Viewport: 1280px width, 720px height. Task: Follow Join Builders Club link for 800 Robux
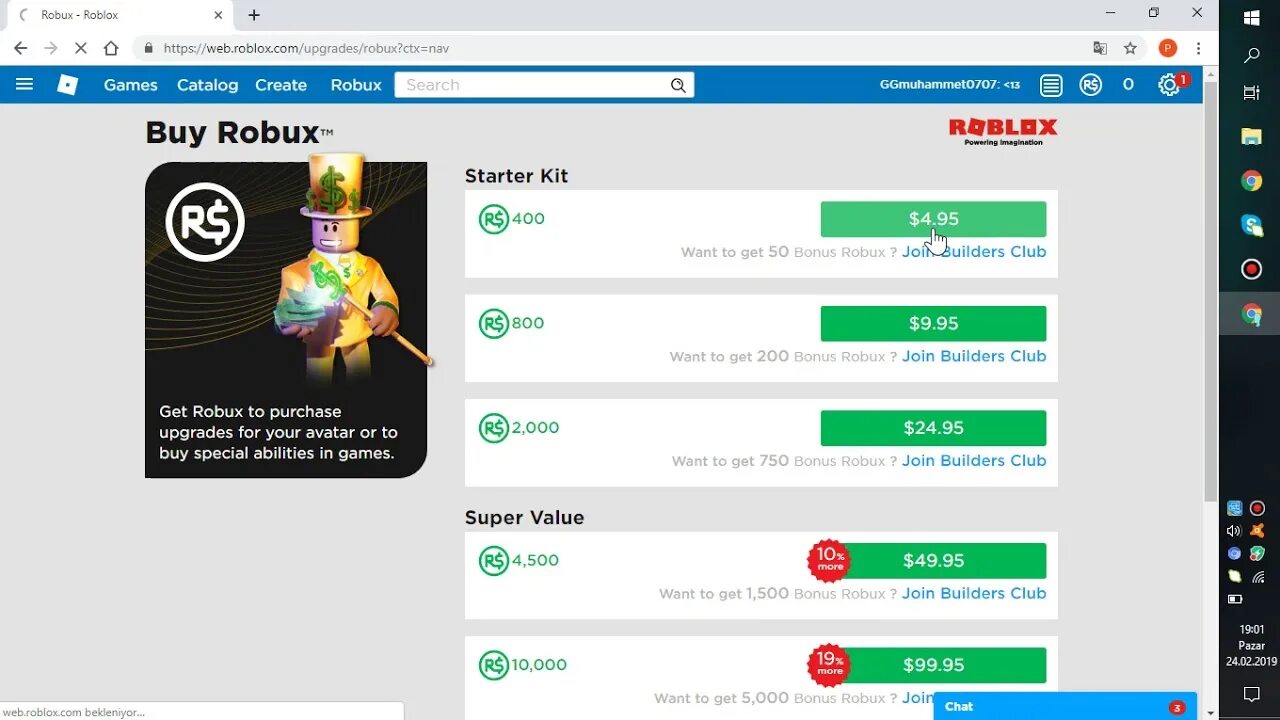(974, 356)
